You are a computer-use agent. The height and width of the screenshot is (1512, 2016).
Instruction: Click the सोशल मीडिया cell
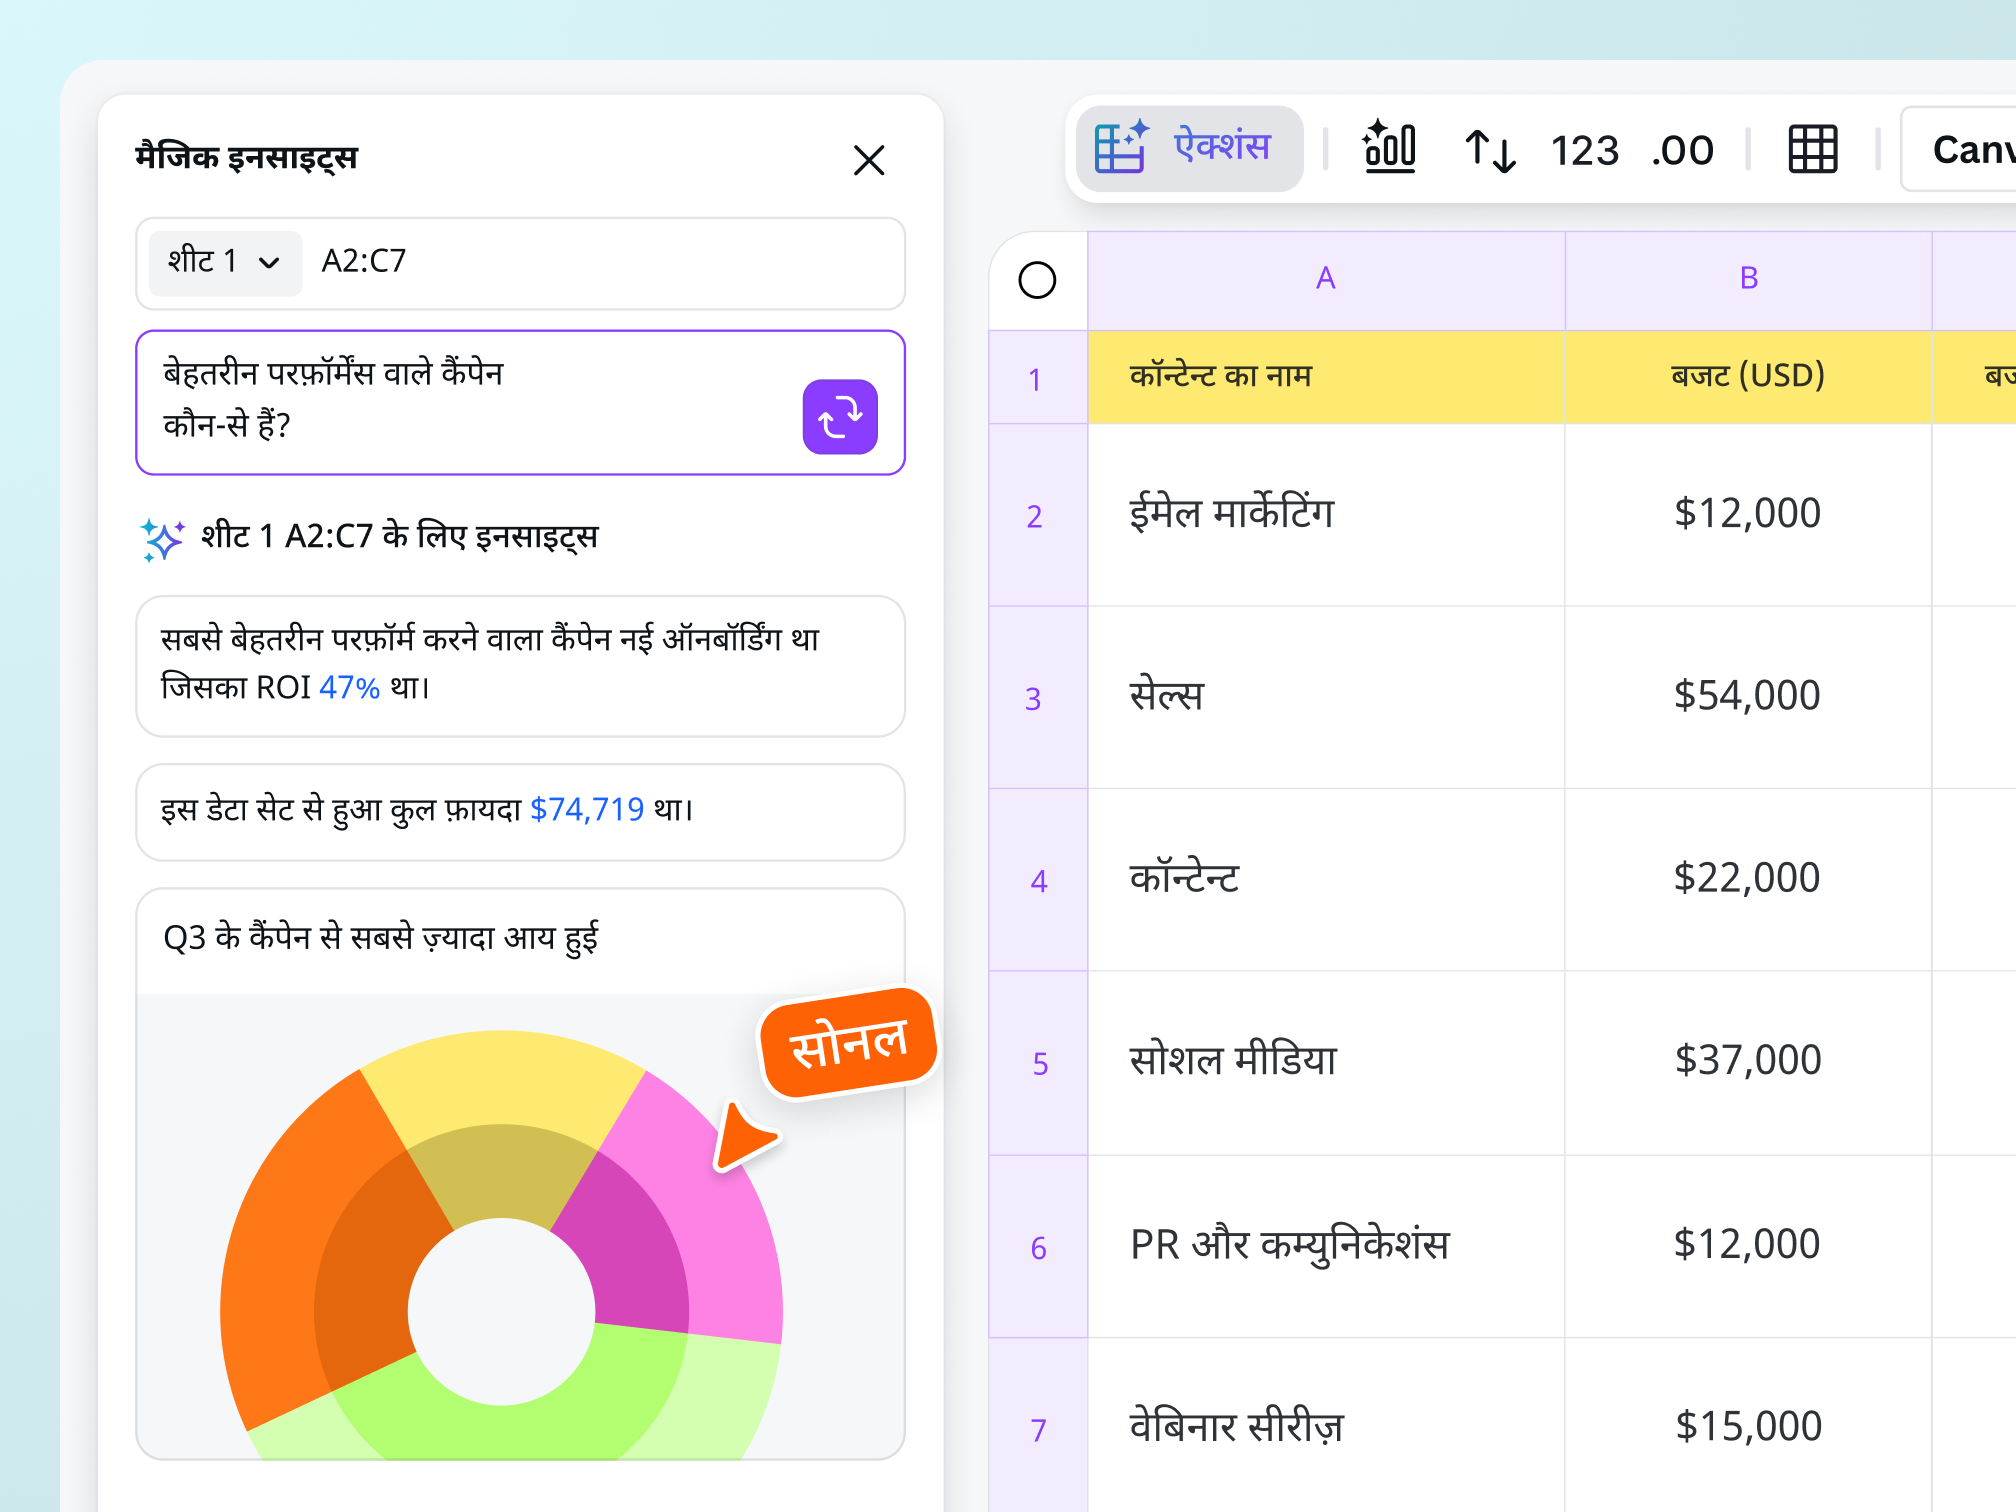(x=1326, y=1063)
